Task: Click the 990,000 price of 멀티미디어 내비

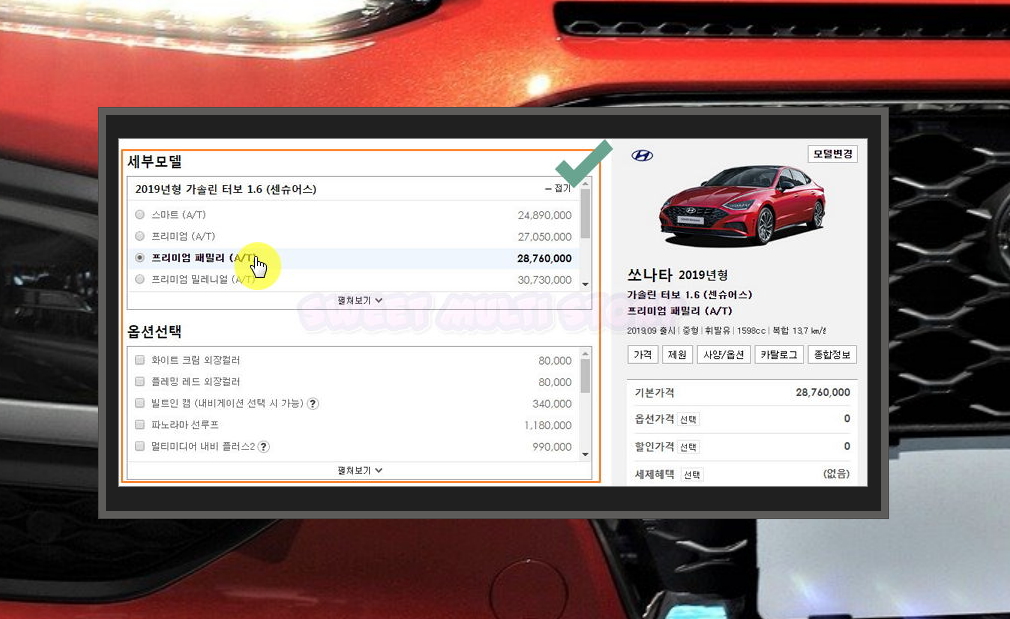Action: click(552, 447)
